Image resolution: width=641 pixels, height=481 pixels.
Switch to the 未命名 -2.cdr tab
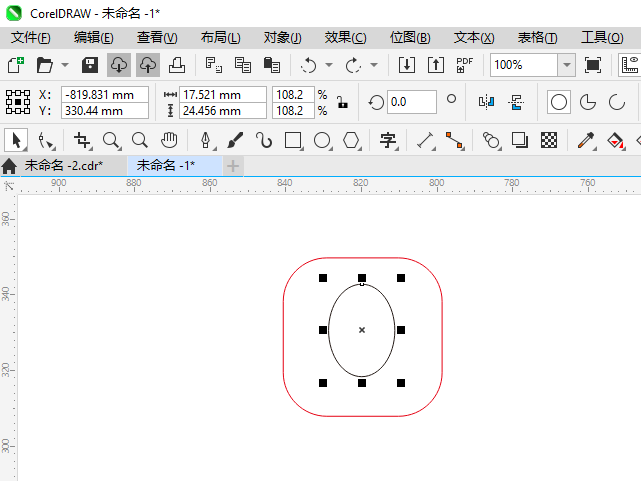pyautogui.click(x=63, y=165)
